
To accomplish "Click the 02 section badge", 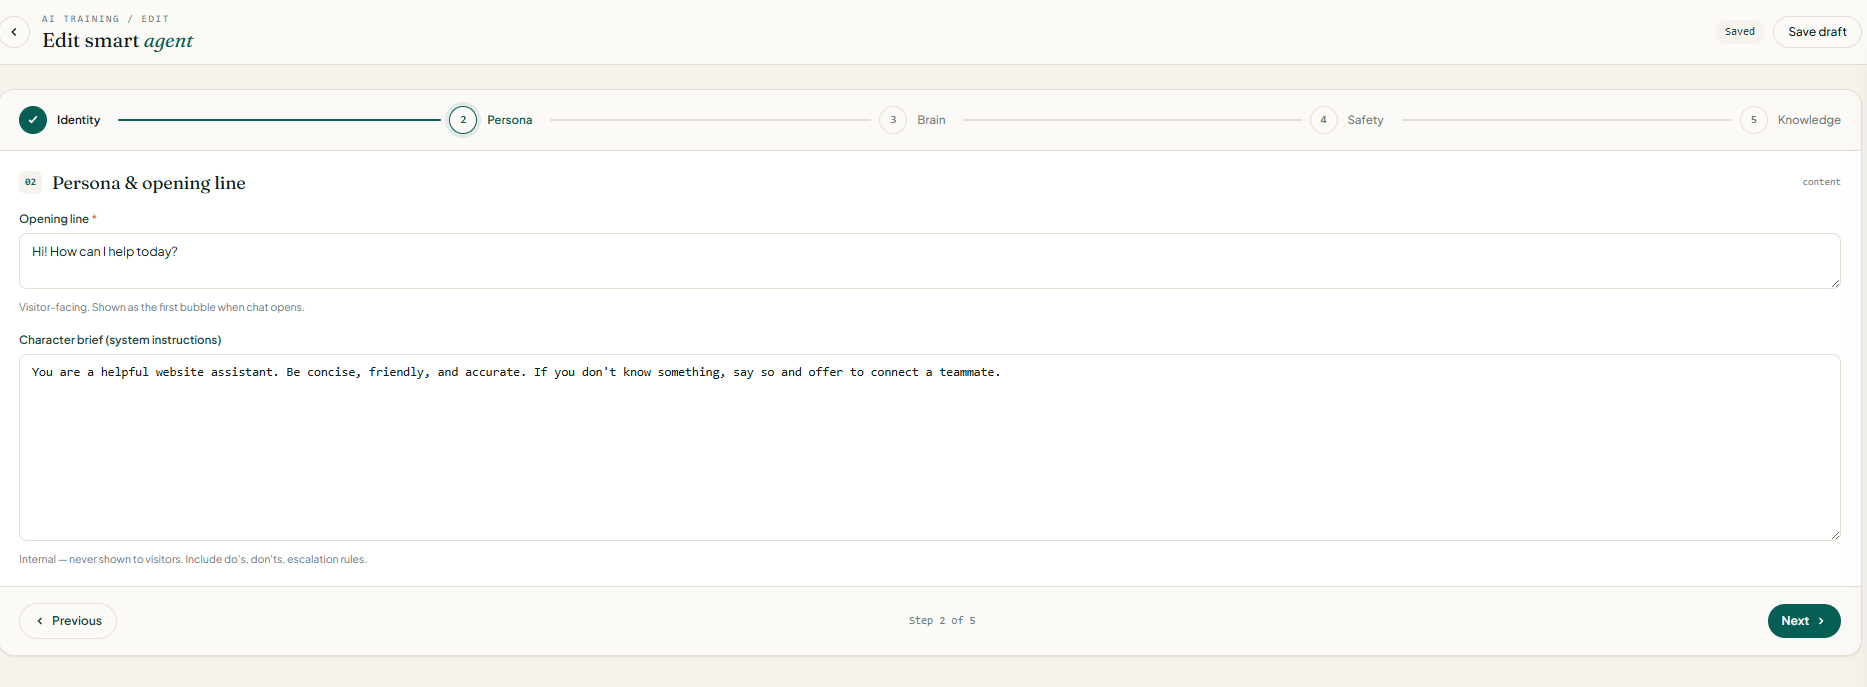I will click(31, 183).
